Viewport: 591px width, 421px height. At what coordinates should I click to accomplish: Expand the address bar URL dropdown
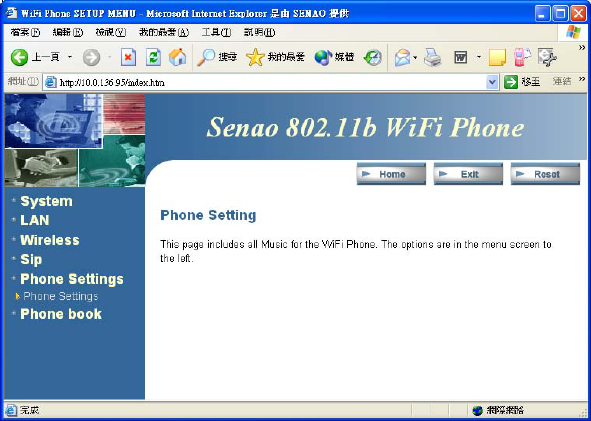(x=492, y=82)
